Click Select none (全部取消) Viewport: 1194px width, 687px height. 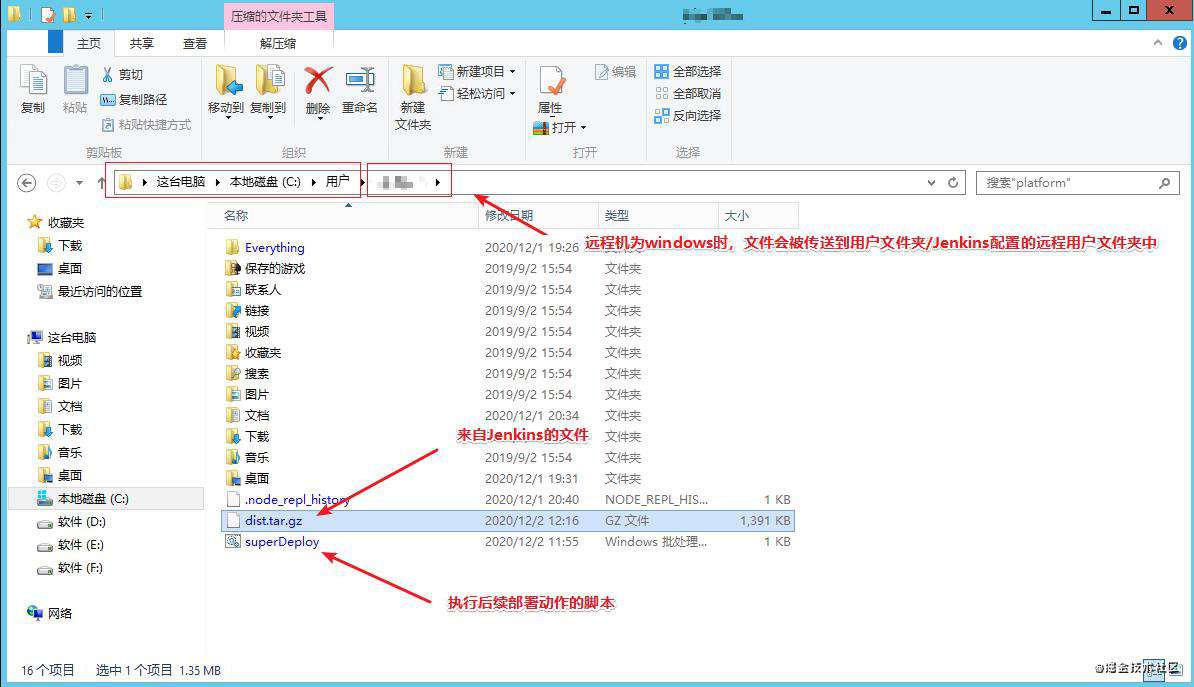click(x=688, y=93)
